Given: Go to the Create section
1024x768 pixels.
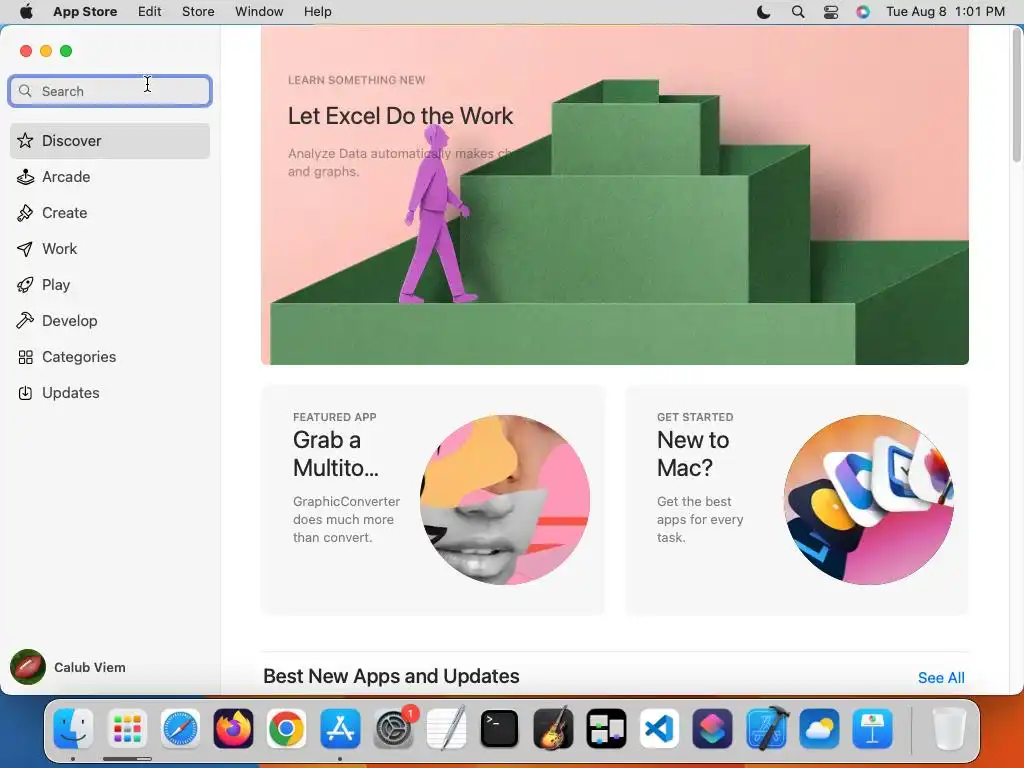Looking at the screenshot, I should tap(110, 213).
